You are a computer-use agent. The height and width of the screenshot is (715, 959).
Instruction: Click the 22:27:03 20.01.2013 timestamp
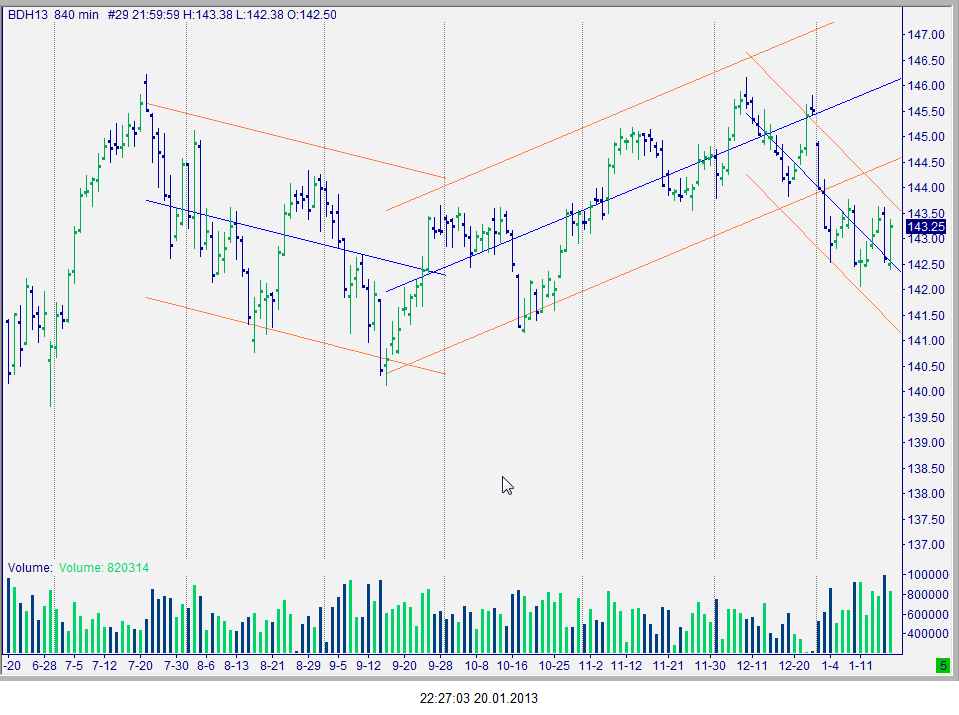(x=479, y=698)
